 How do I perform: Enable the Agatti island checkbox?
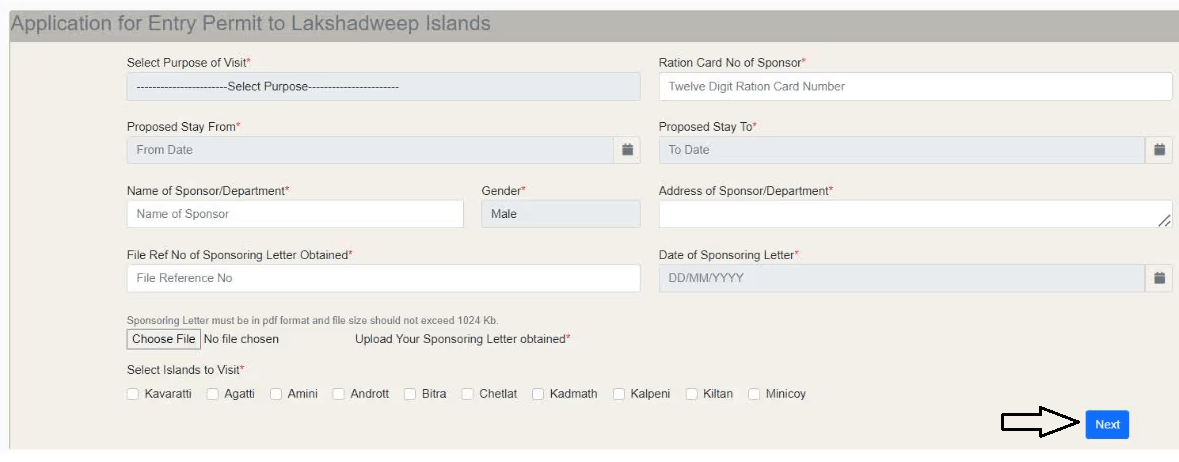coord(212,394)
